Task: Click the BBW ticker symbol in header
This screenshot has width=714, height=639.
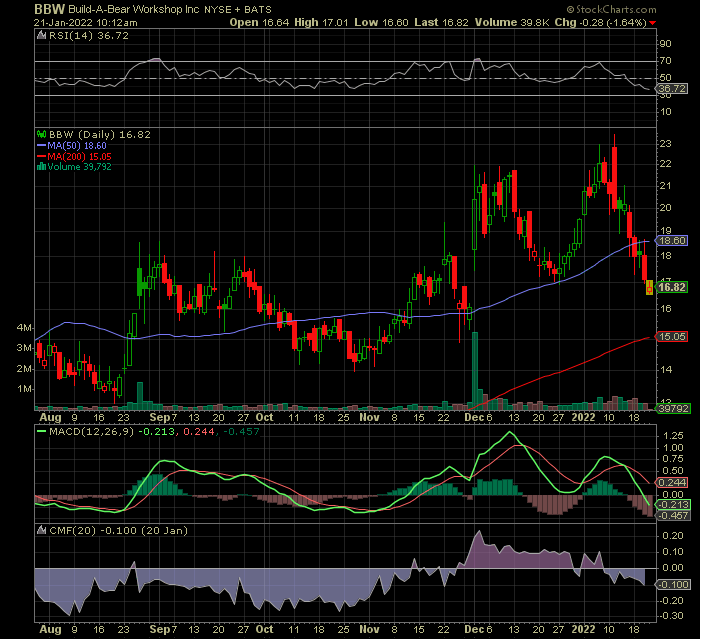Action: click(x=50, y=9)
